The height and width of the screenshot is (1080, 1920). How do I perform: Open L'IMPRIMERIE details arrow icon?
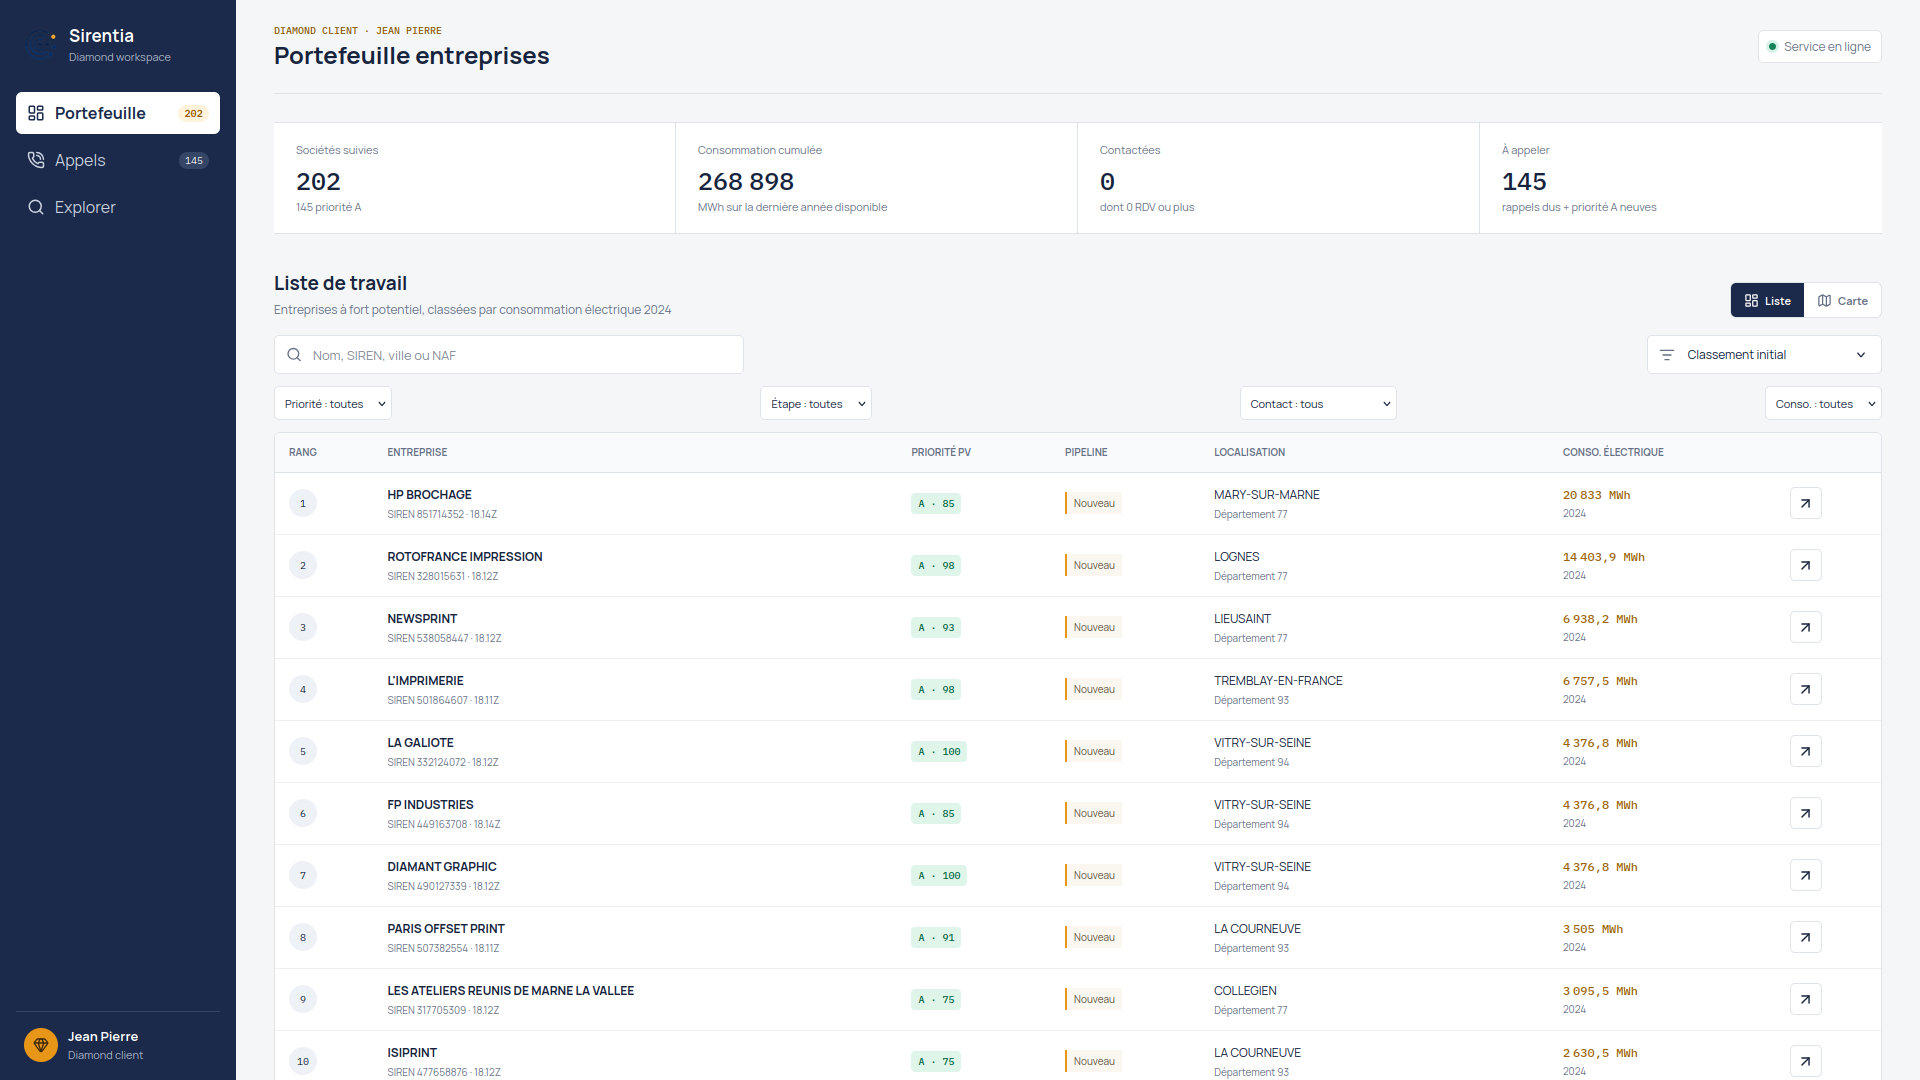click(x=1805, y=689)
